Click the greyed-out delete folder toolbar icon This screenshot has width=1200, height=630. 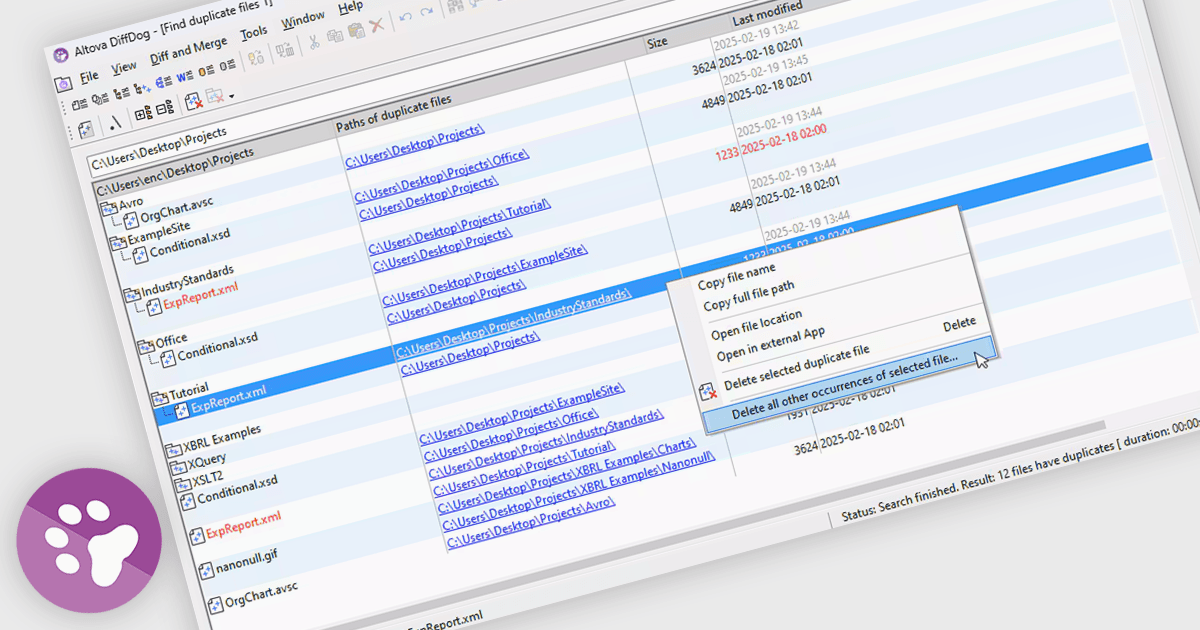214,96
